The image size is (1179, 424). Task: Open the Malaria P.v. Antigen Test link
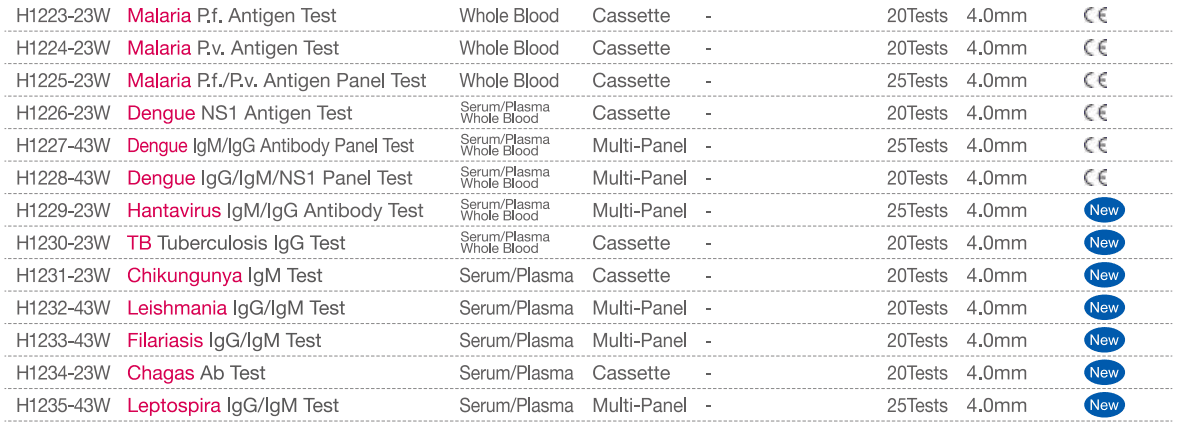232,48
